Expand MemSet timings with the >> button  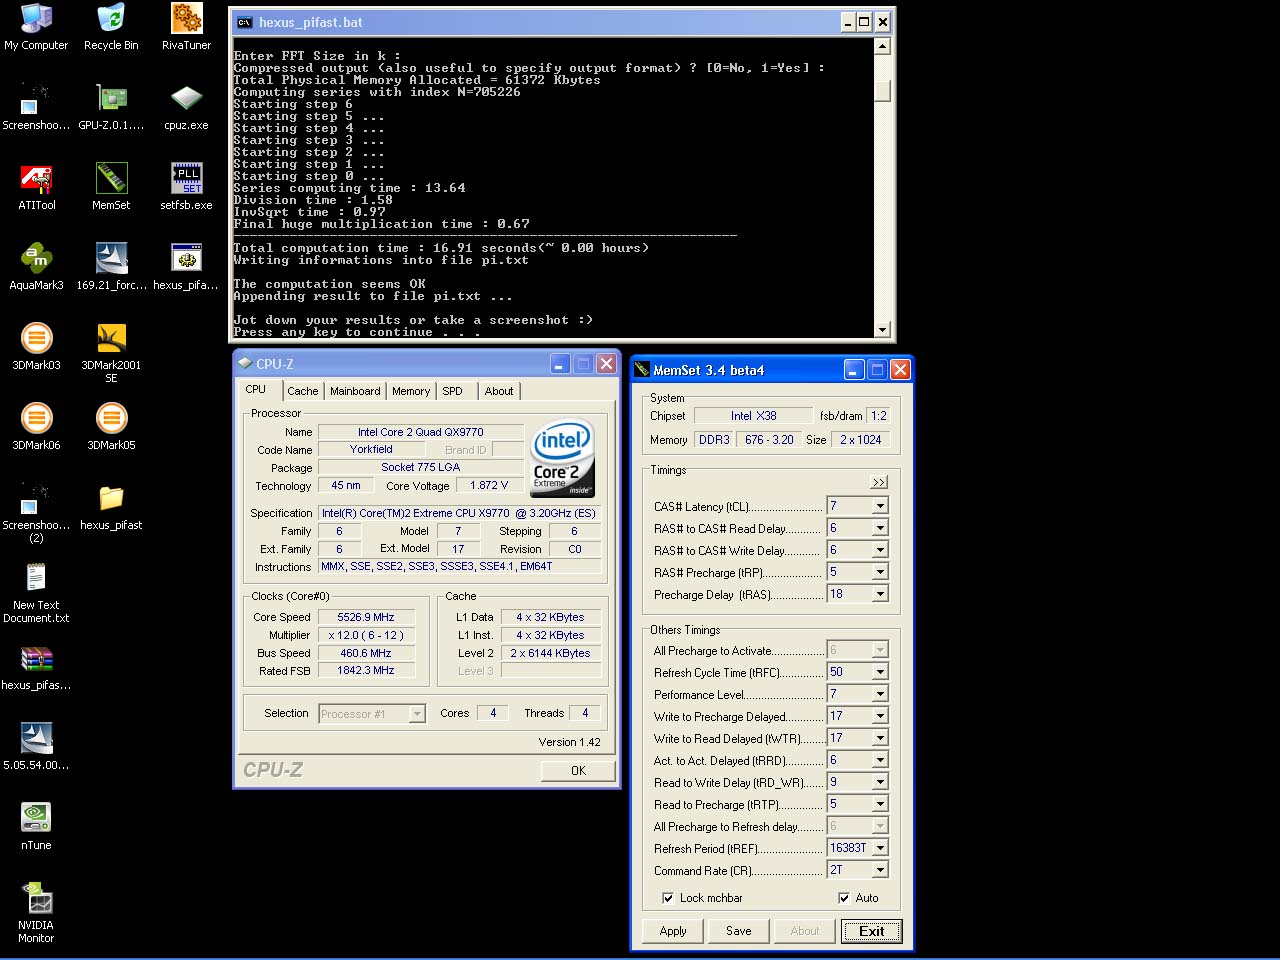[x=879, y=482]
